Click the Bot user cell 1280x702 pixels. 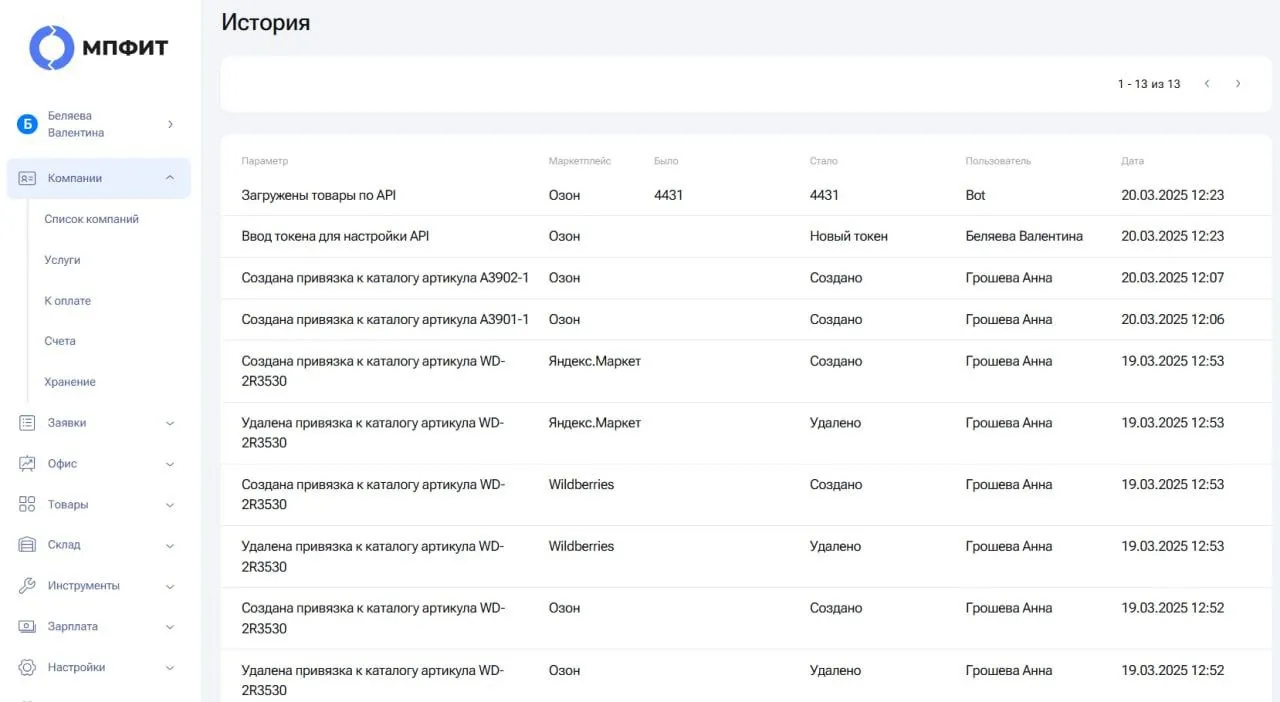[x=976, y=195]
